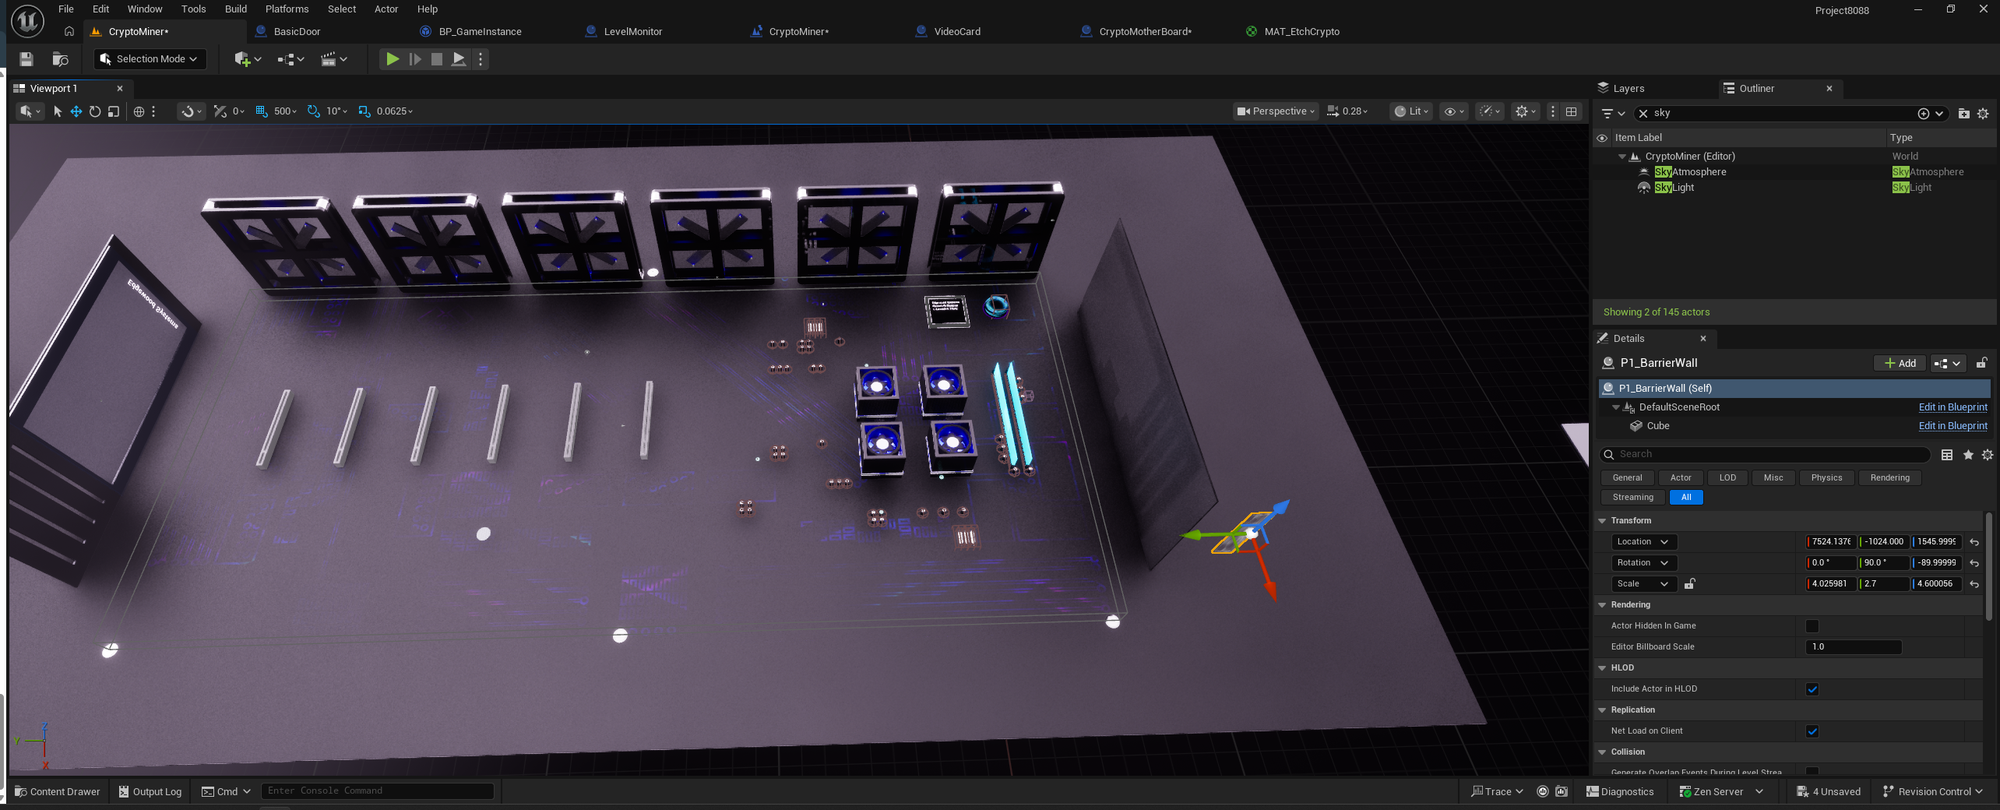This screenshot has height=810, width=2000.
Task: Activate the Scale tool in viewport
Action: pos(114,111)
